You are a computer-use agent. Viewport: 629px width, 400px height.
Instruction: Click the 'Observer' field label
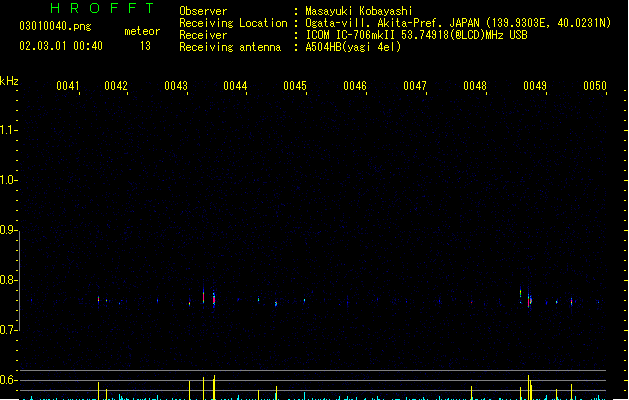pos(203,11)
